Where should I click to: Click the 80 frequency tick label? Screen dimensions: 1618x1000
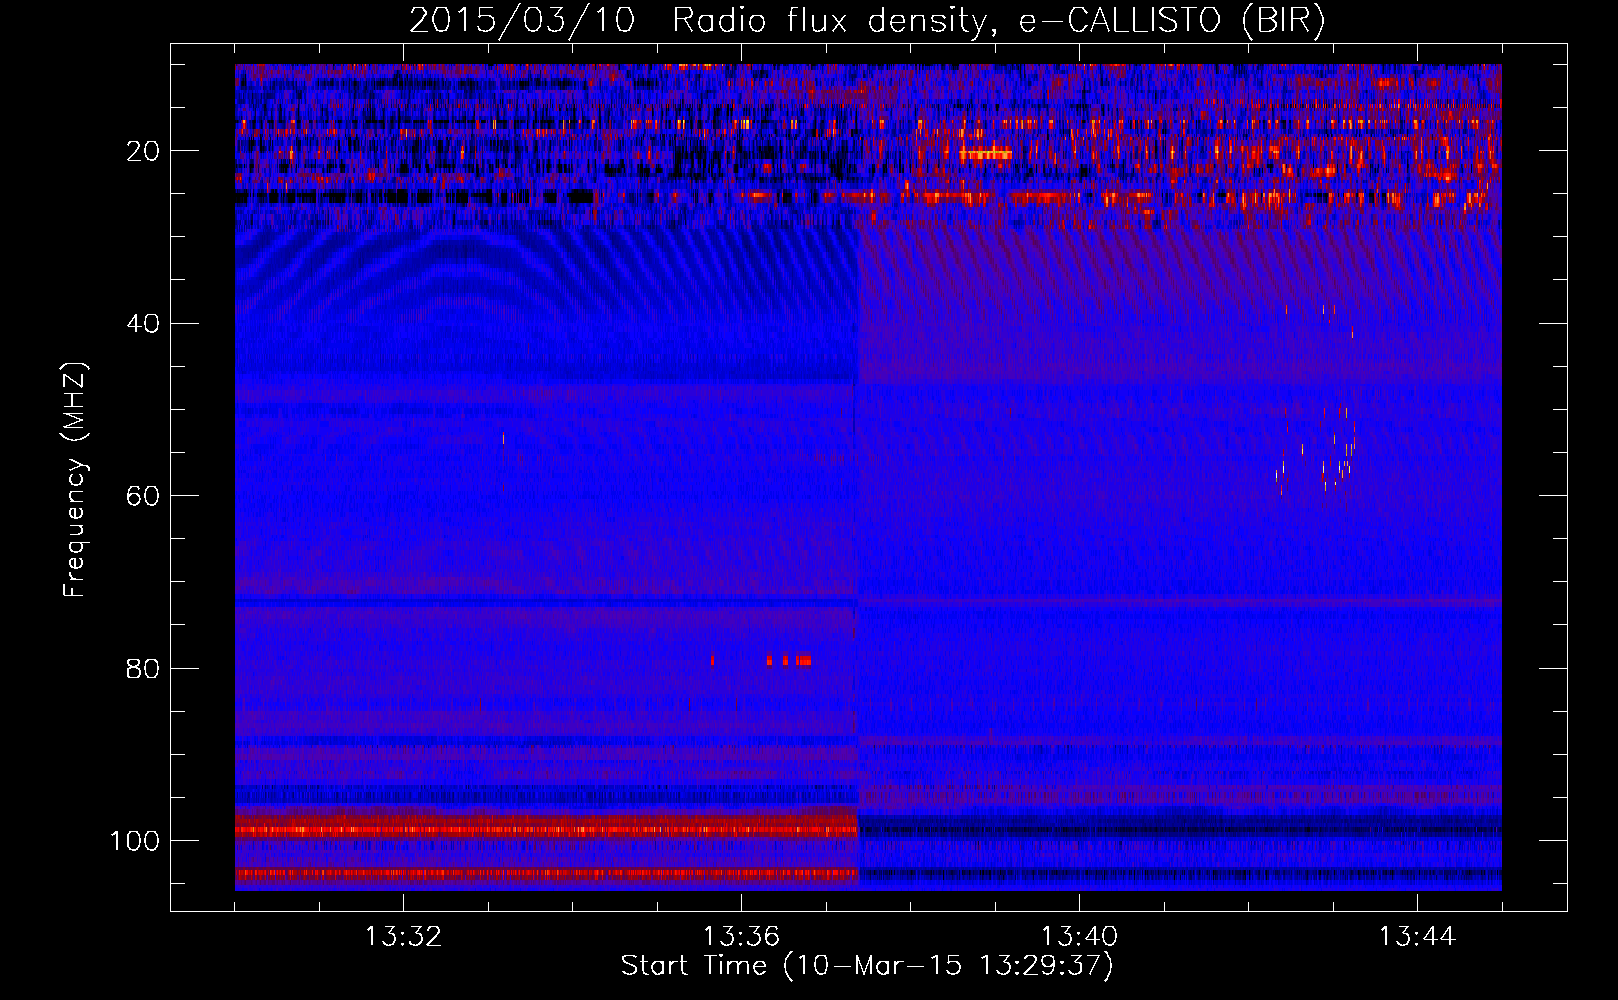[143, 669]
